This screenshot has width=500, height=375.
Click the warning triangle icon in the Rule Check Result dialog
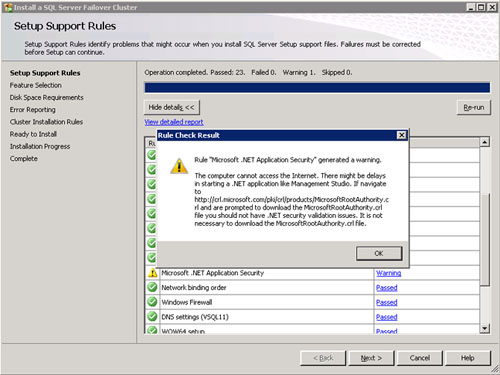point(179,166)
